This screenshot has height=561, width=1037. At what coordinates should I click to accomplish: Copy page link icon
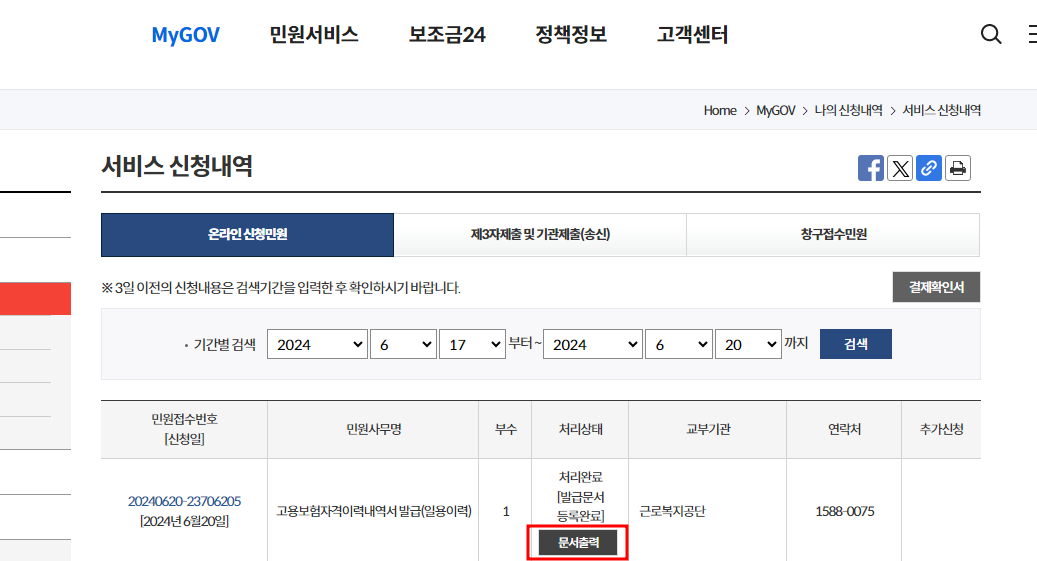(x=929, y=168)
